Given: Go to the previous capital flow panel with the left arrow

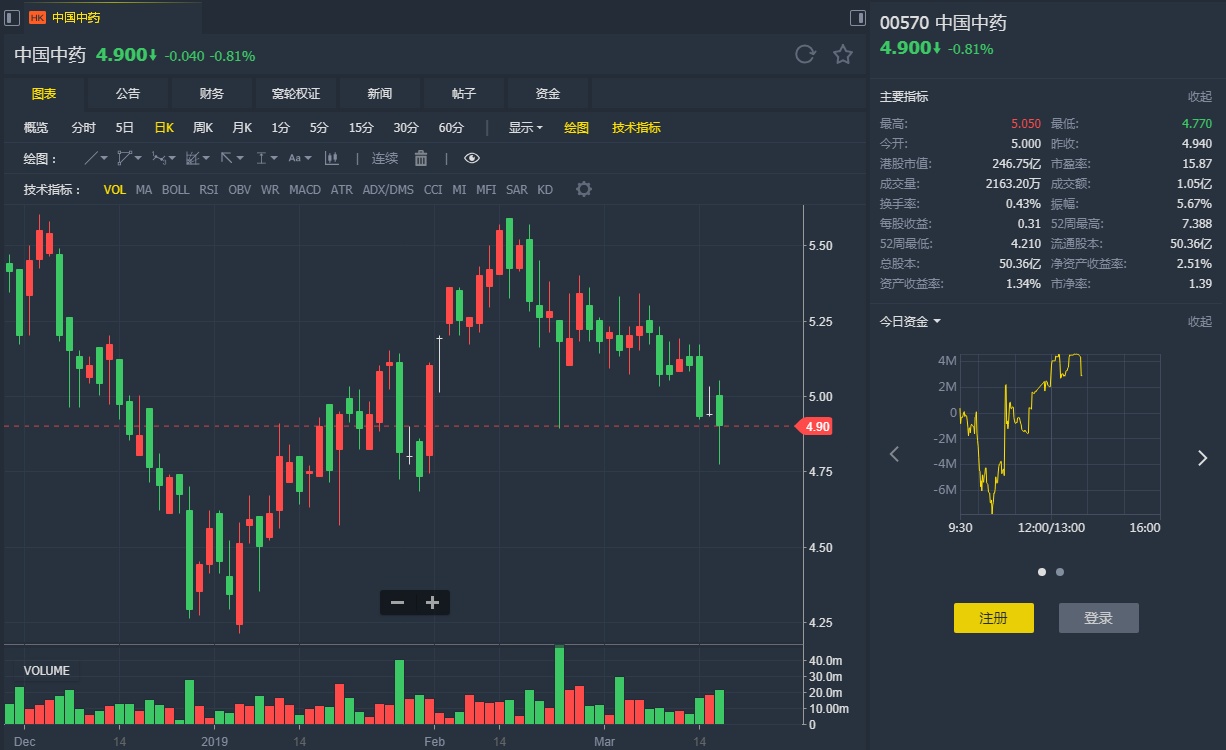Looking at the screenshot, I should tap(894, 454).
